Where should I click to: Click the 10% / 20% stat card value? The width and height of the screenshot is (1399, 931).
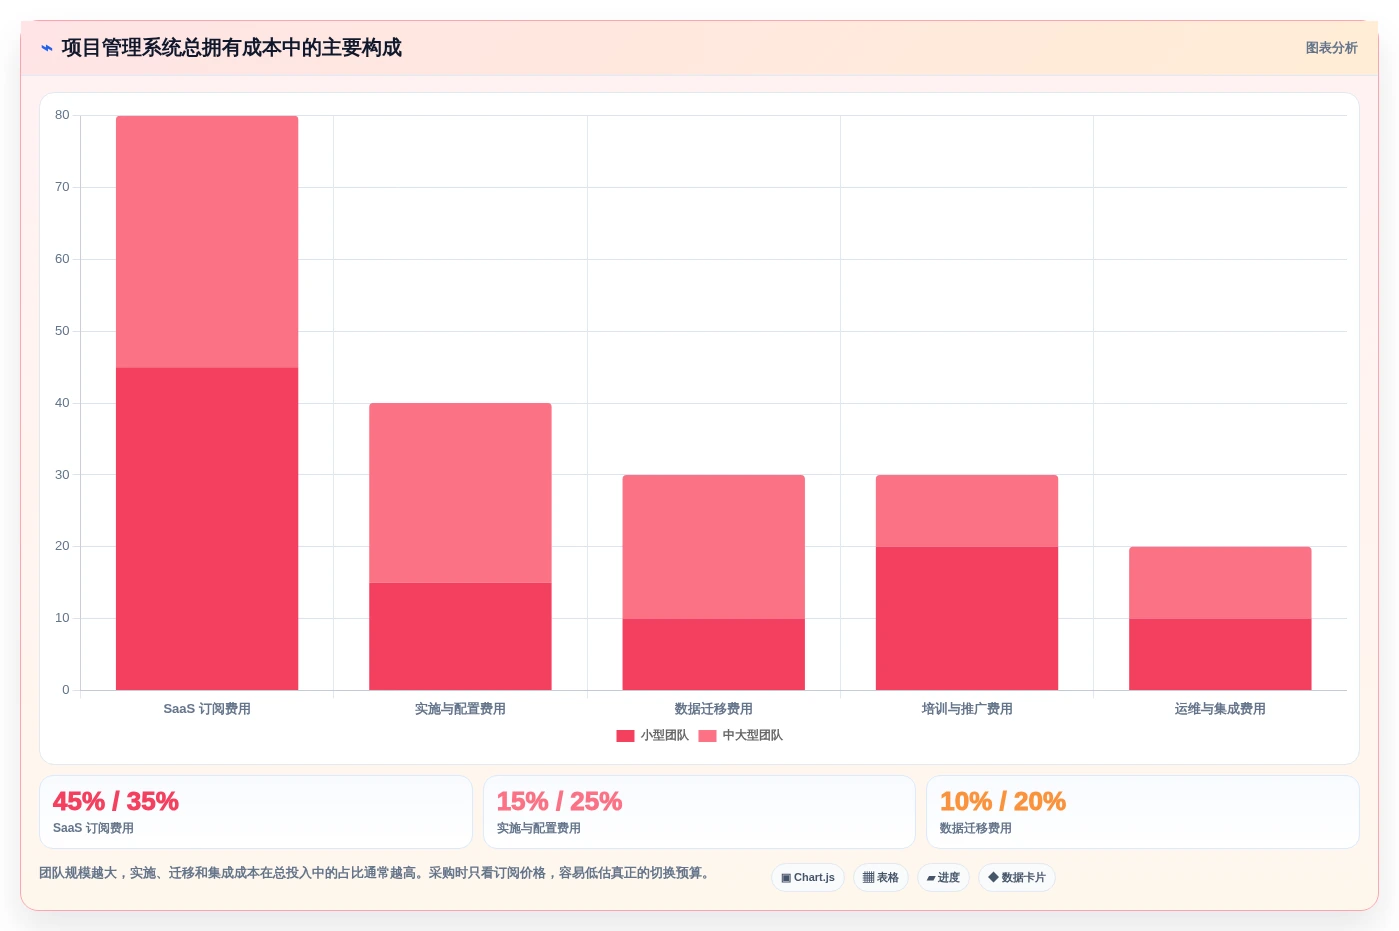1003,802
